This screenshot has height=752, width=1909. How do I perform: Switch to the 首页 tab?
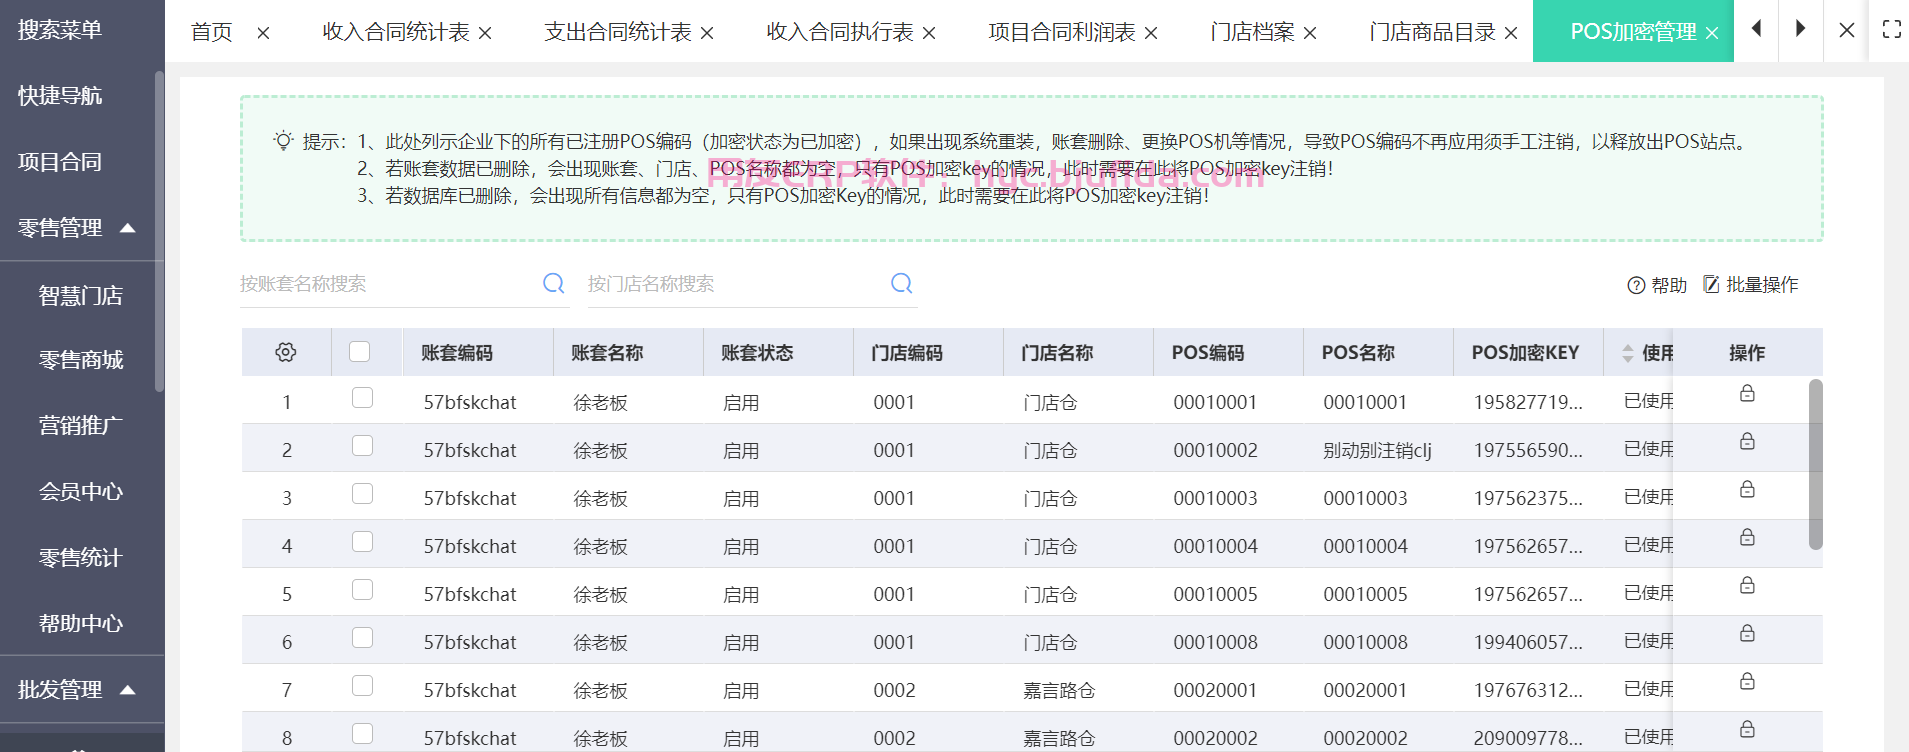[x=212, y=32]
